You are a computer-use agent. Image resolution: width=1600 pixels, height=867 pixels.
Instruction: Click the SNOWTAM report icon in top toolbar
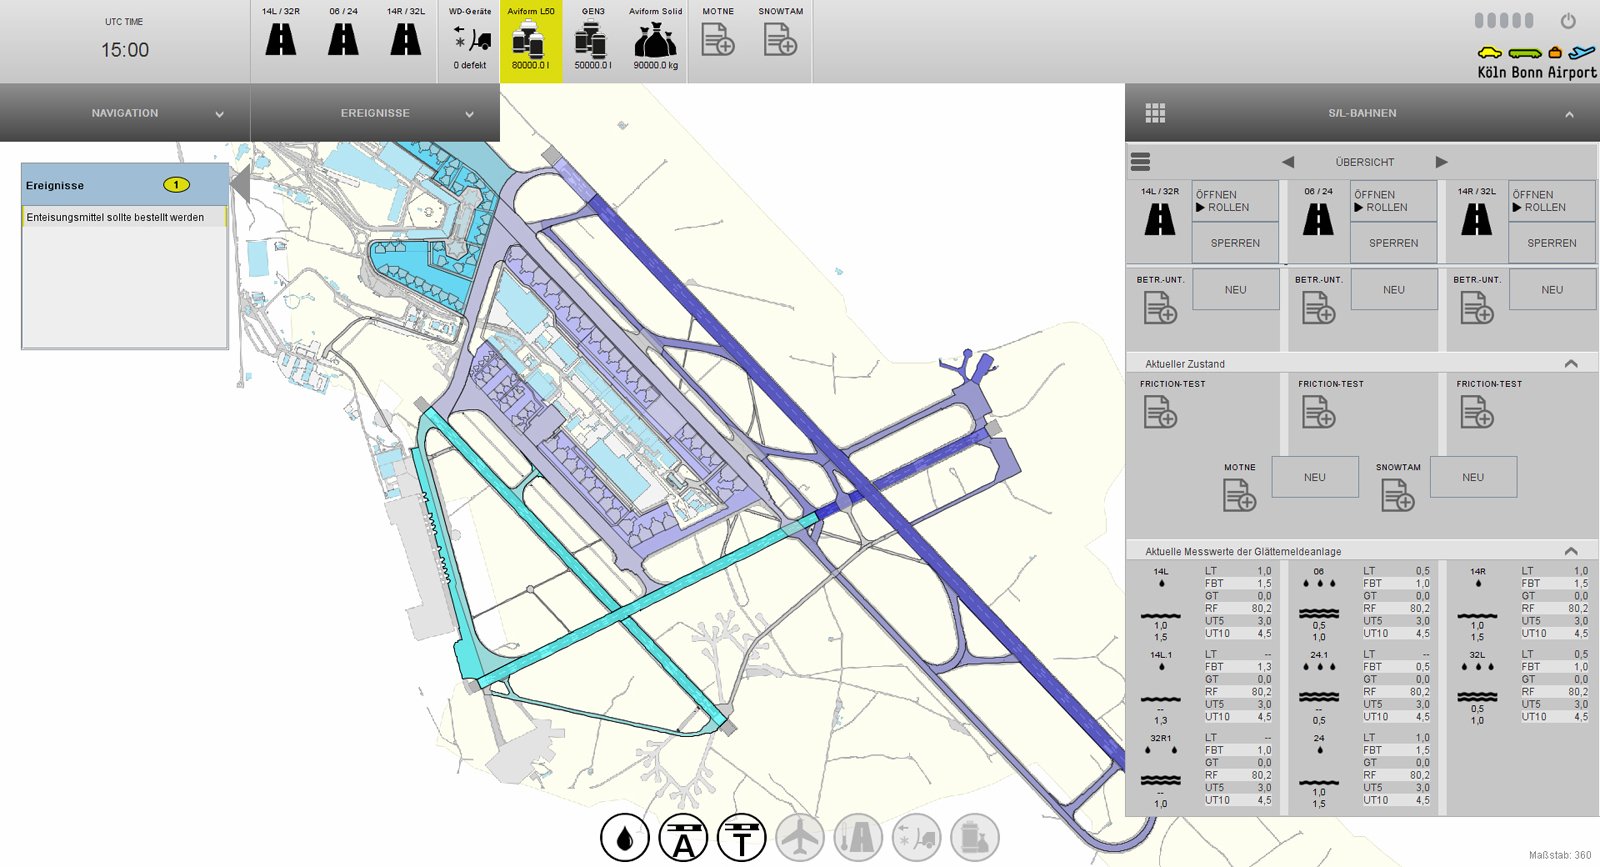pos(780,40)
